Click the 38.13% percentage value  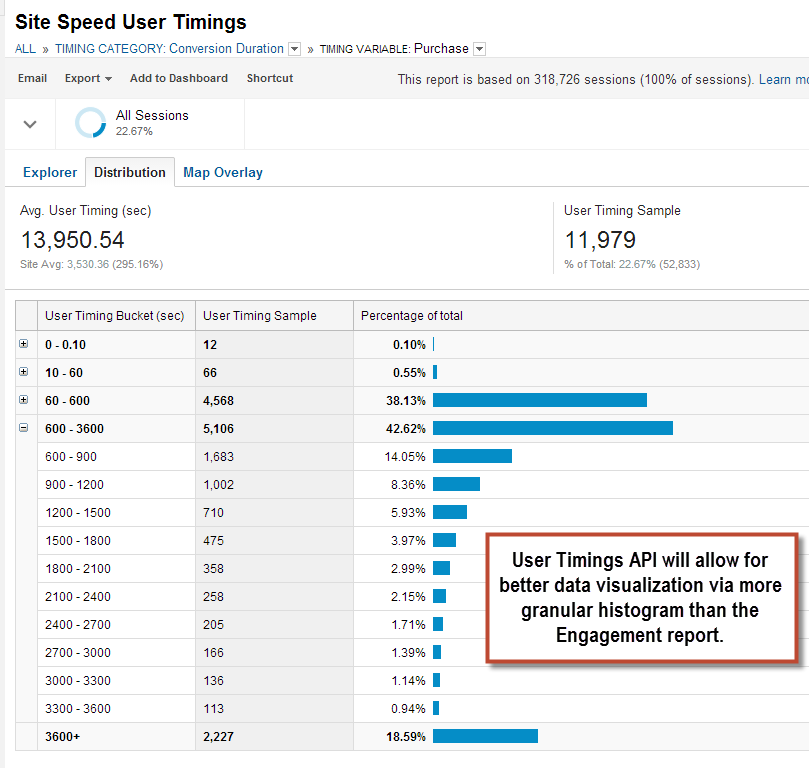tap(406, 401)
